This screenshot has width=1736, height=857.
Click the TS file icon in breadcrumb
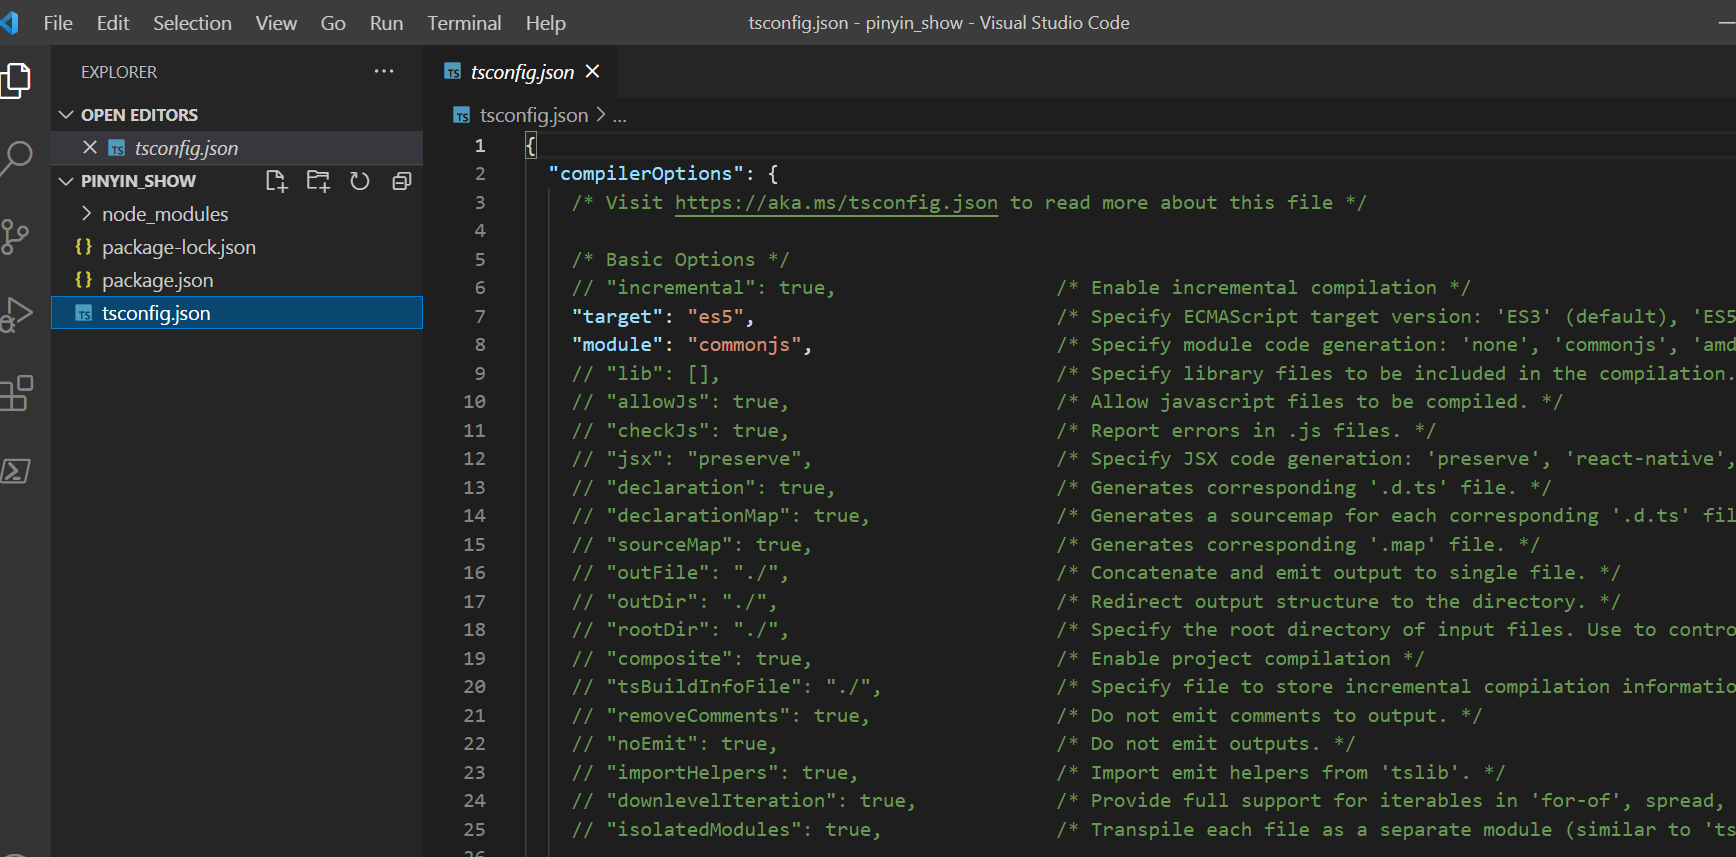pyautogui.click(x=461, y=116)
